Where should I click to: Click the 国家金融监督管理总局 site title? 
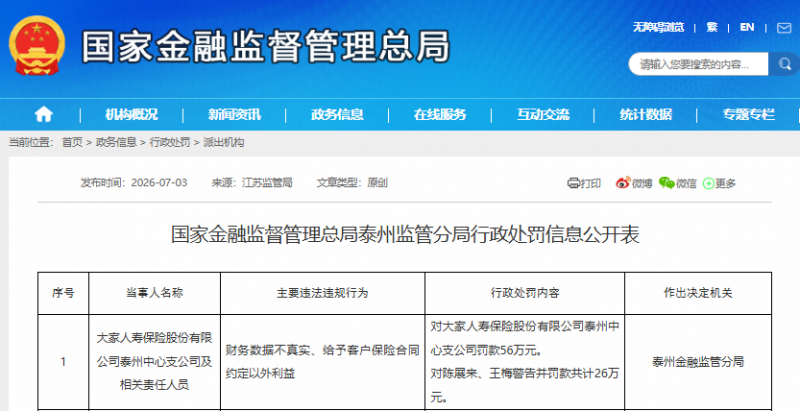(x=265, y=47)
